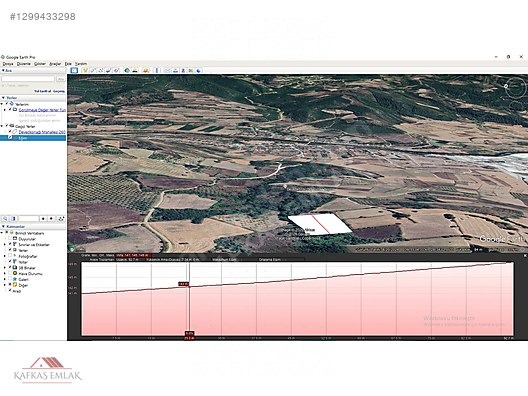The width and height of the screenshot is (528, 396).
Task: Collapse the Yerlerim tree node
Action: 2,104
